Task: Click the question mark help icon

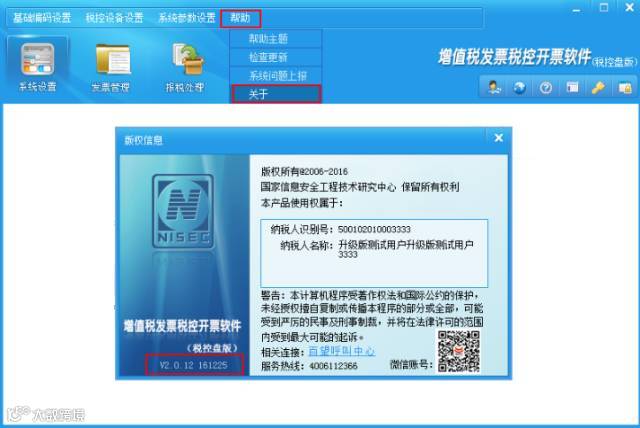Action: point(546,88)
